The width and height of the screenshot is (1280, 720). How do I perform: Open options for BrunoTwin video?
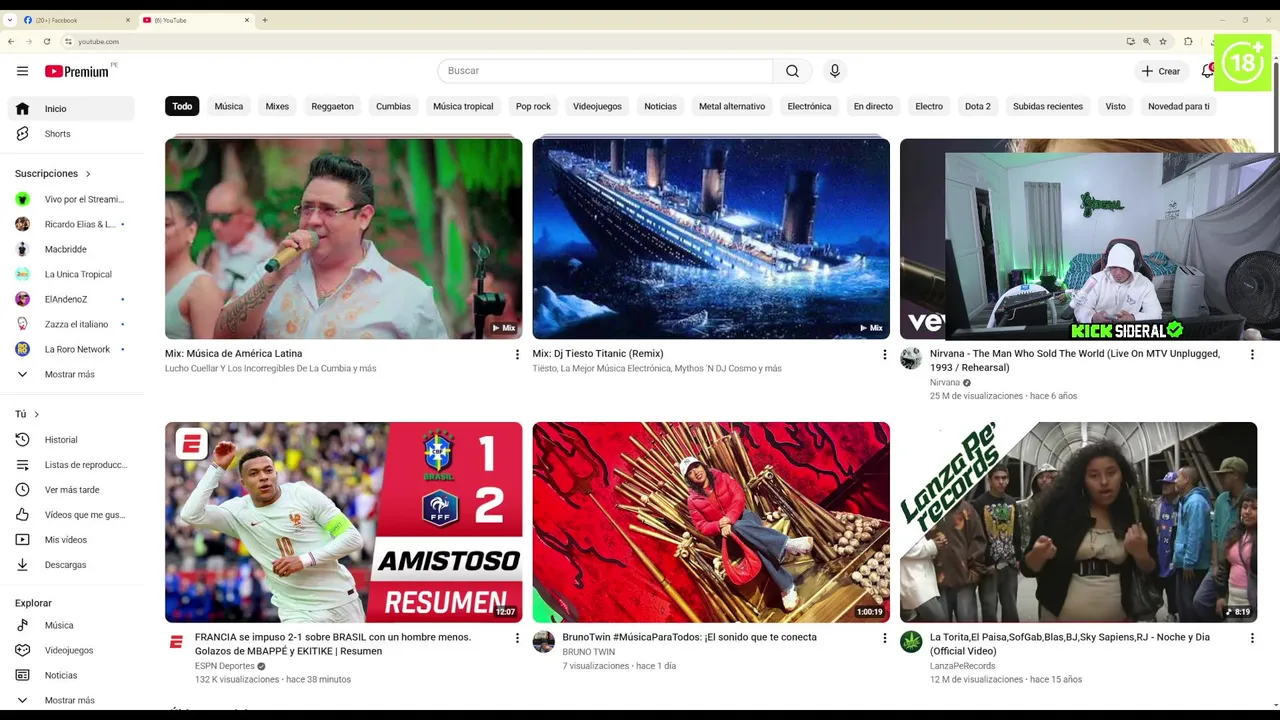[x=884, y=638]
